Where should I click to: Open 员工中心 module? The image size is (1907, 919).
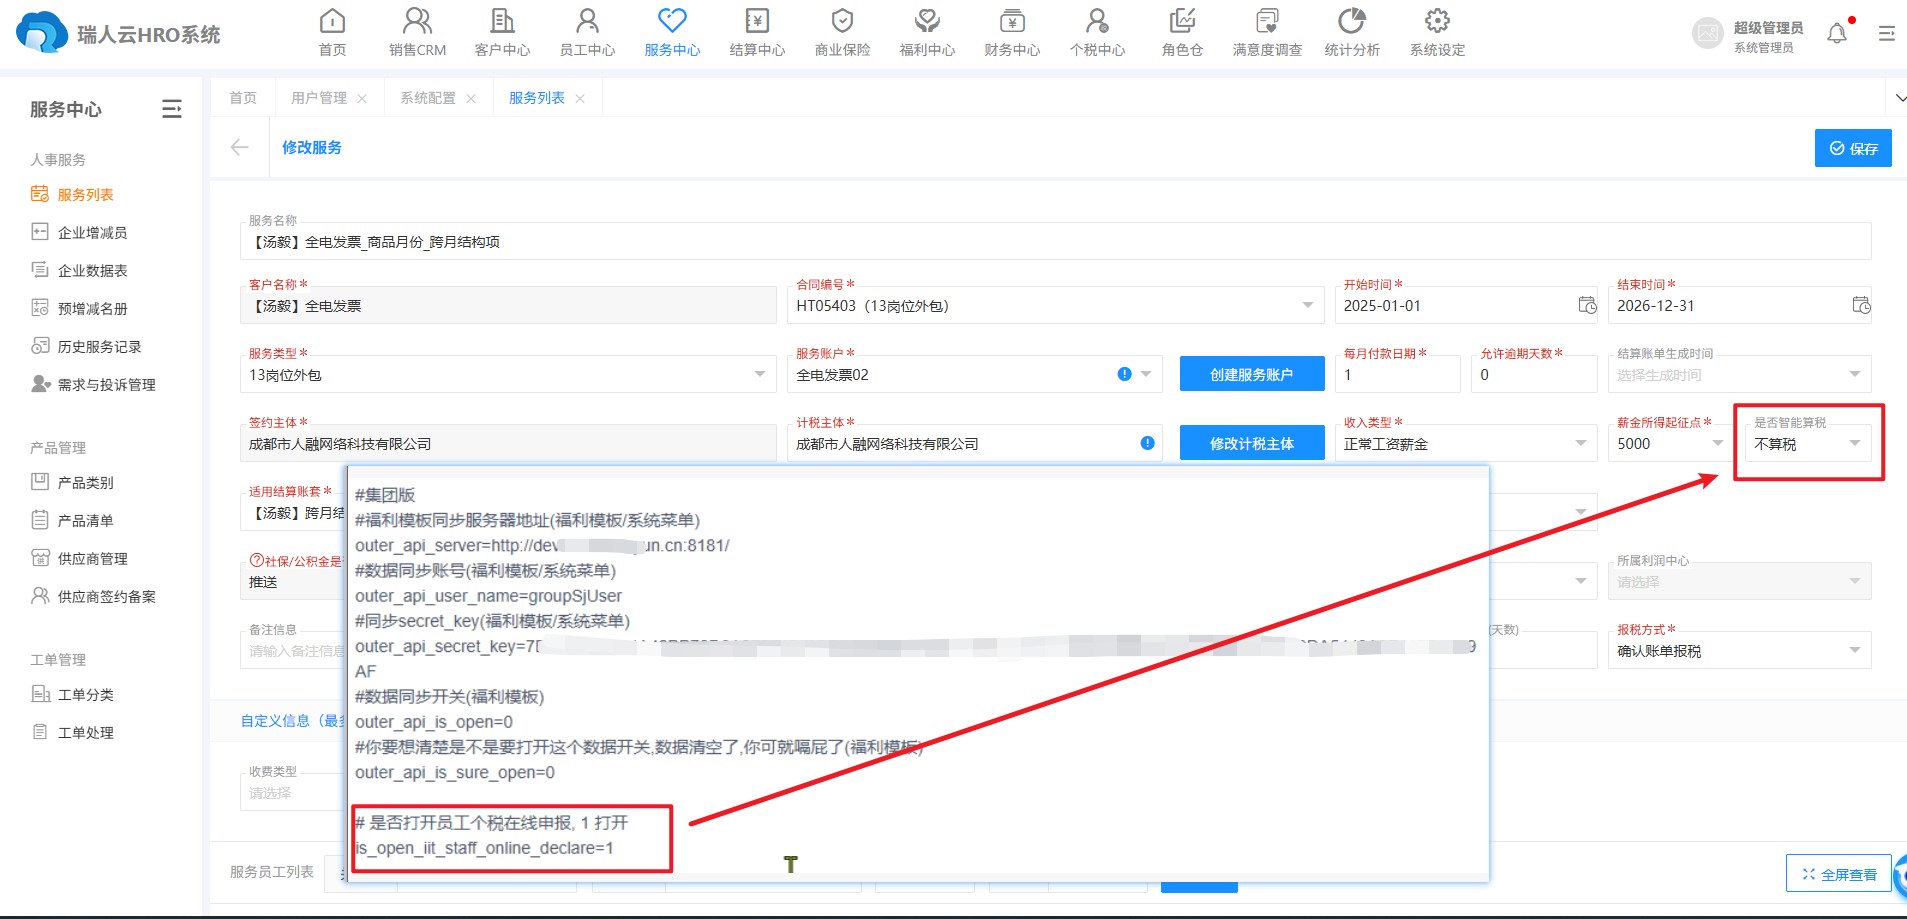[x=587, y=32]
